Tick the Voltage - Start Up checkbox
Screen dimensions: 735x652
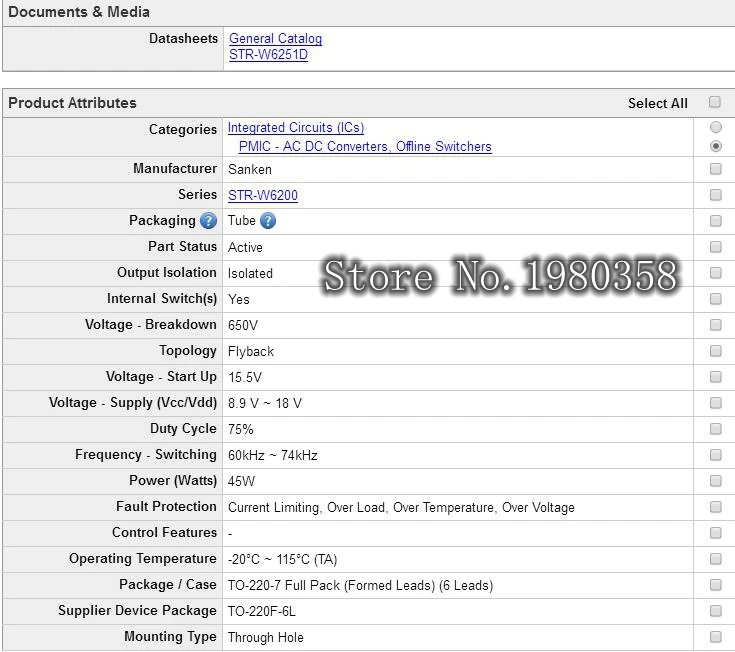pyautogui.click(x=715, y=377)
